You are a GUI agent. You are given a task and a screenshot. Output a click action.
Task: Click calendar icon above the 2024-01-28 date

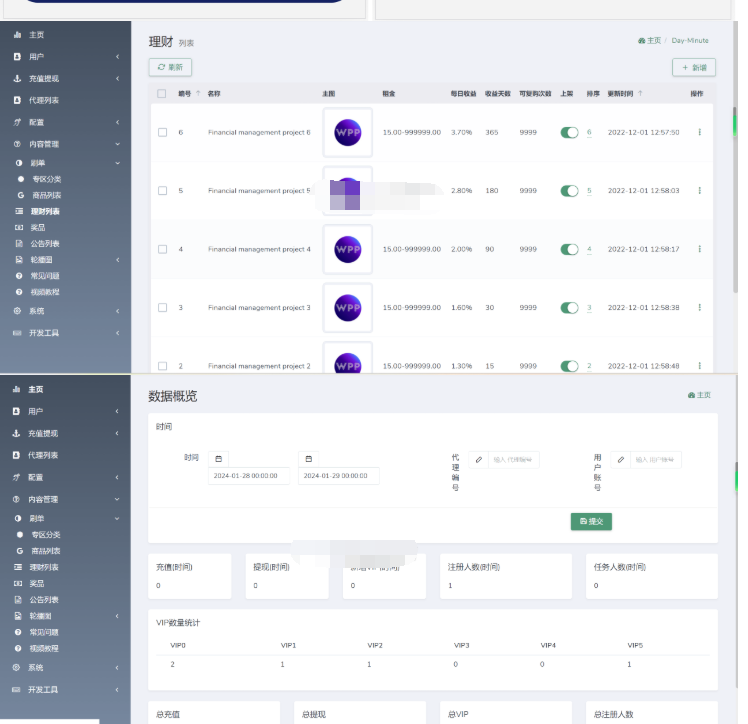[218, 458]
